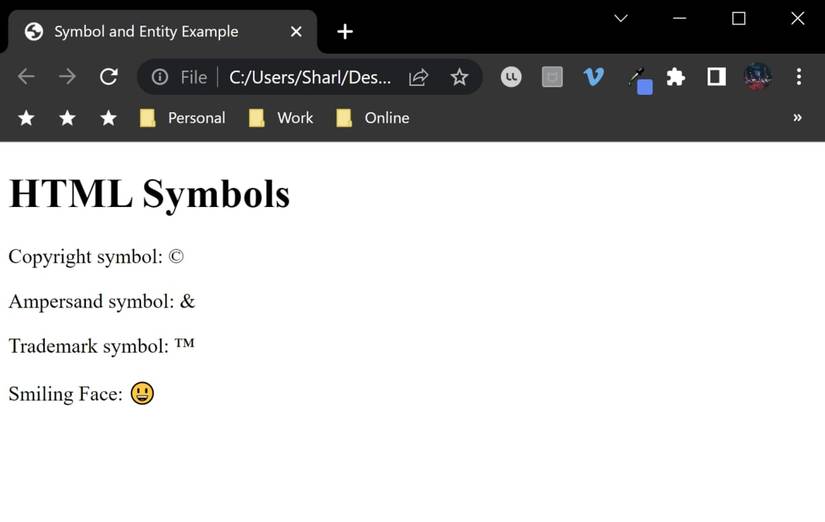The width and height of the screenshot is (825, 522).
Task: Open the Personal bookmarks folder
Action: pos(183,118)
